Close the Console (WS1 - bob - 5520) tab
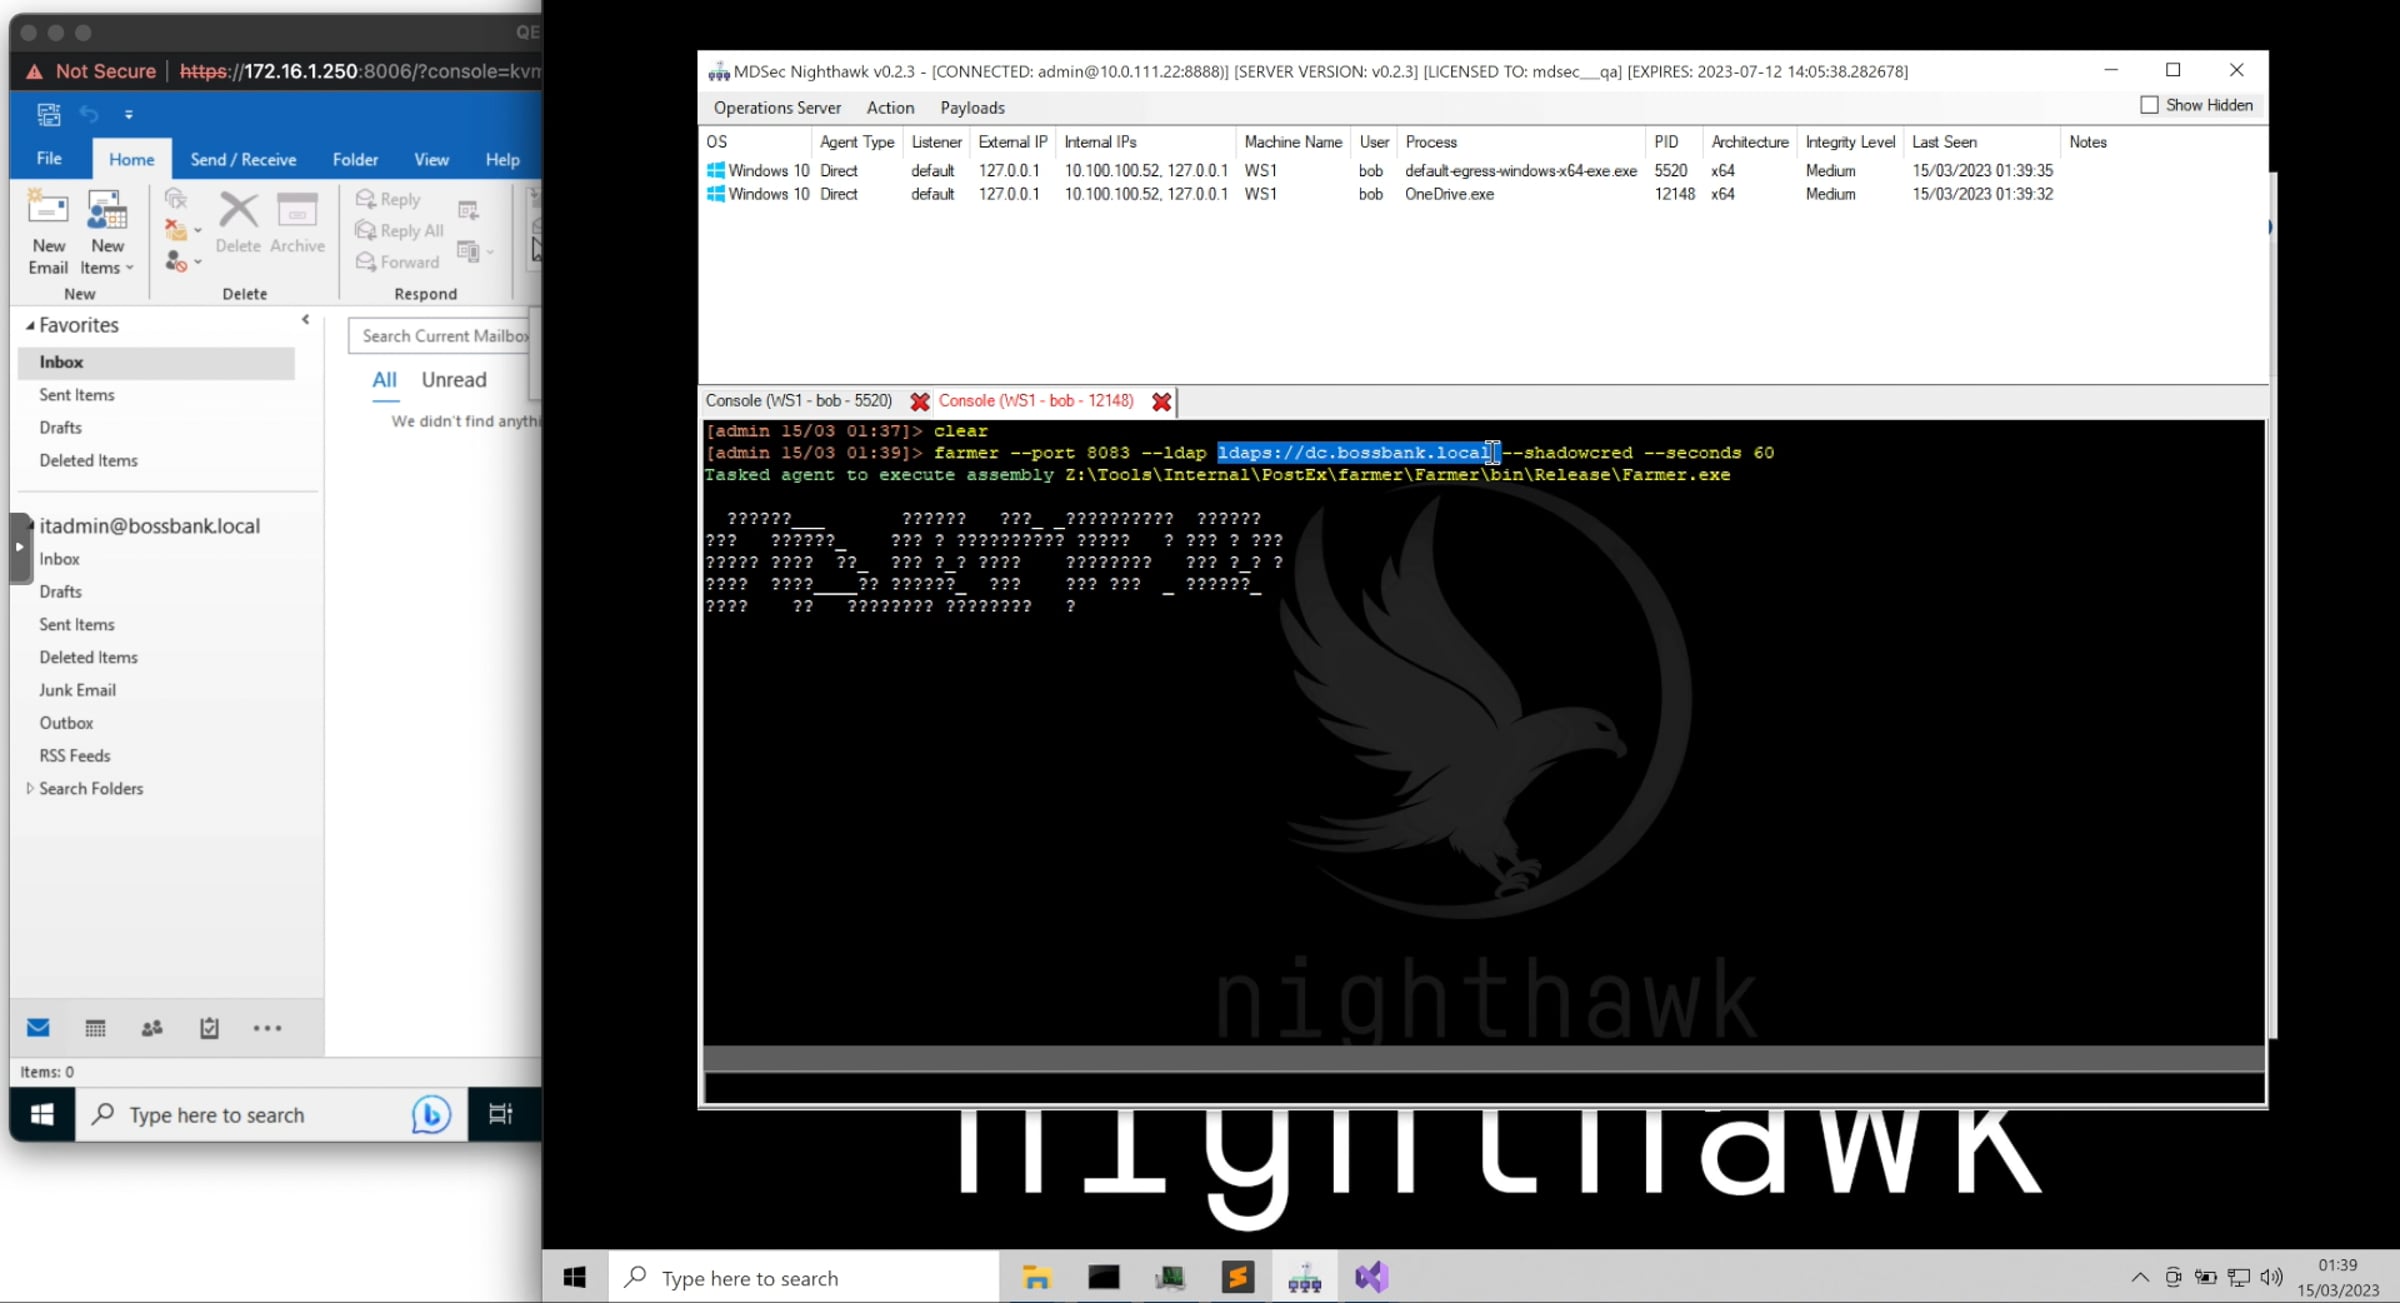 click(x=919, y=402)
